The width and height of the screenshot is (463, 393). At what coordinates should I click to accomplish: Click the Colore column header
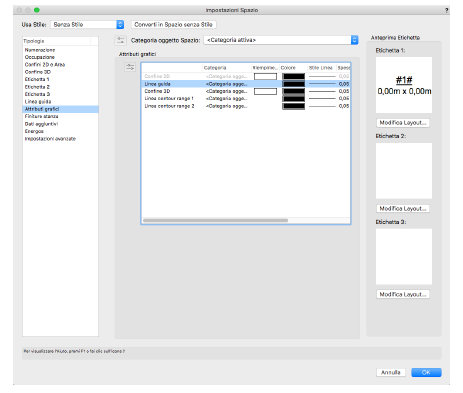293,68
